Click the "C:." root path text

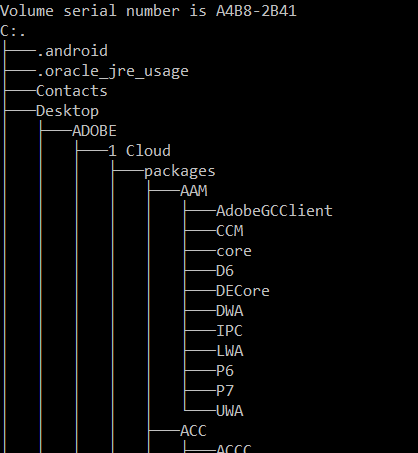(x=13, y=31)
